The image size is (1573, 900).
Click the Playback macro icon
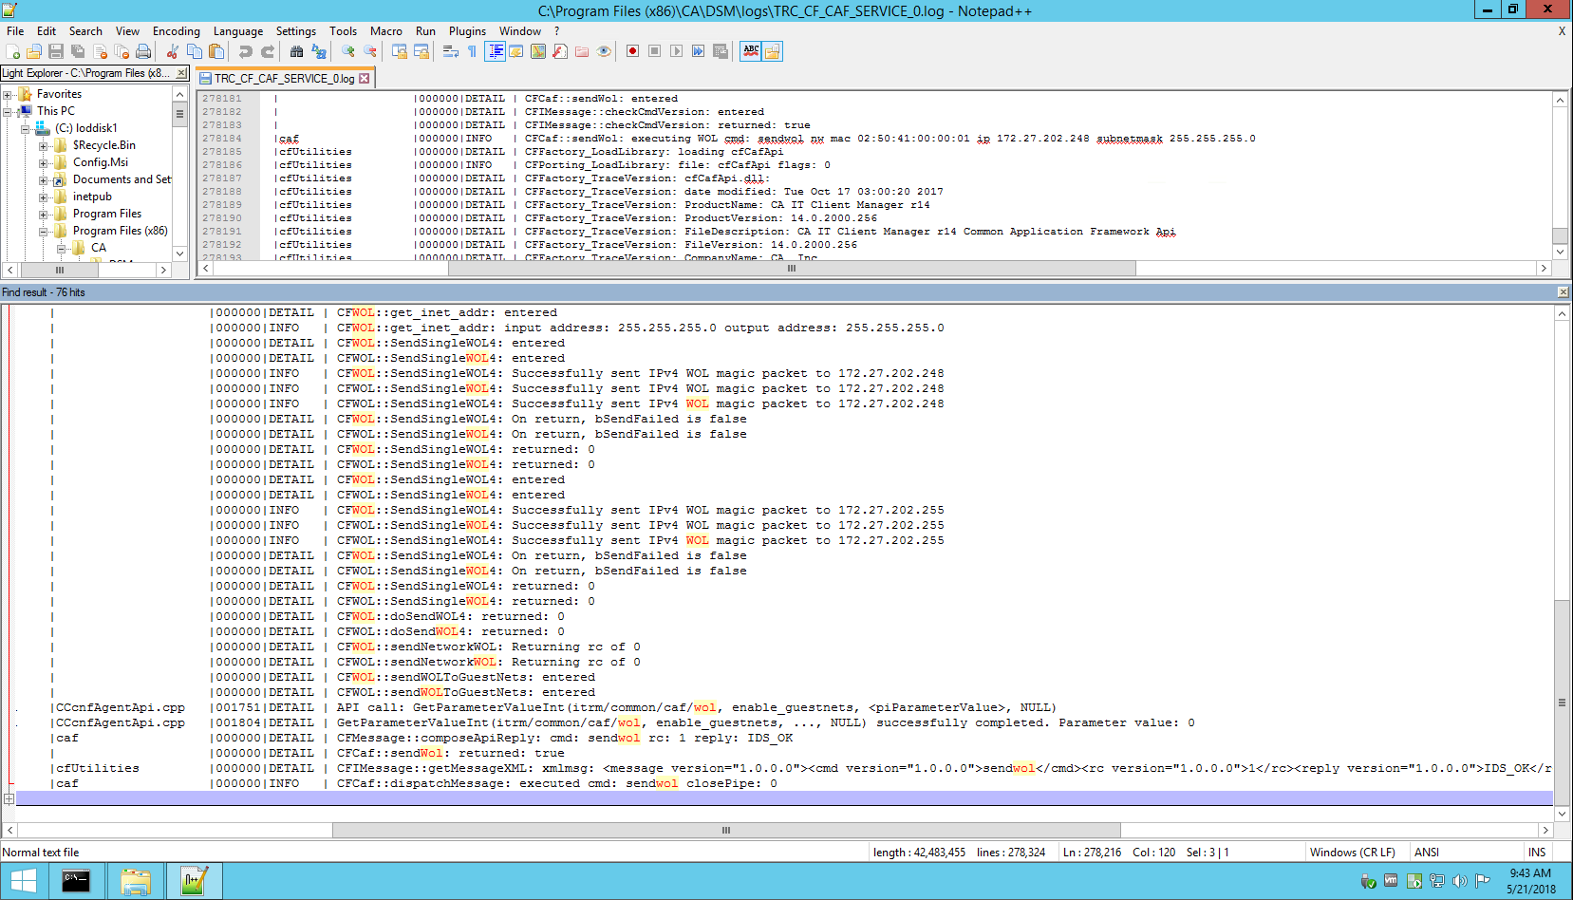[676, 51]
